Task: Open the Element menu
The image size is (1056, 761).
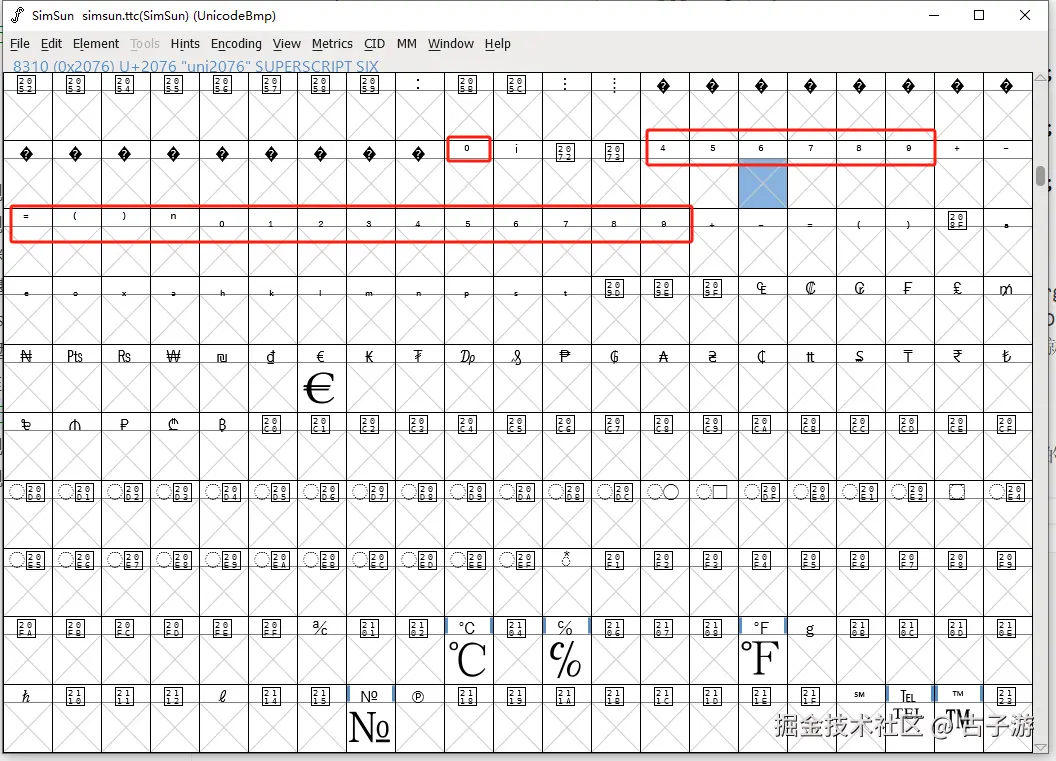Action: pyautogui.click(x=96, y=44)
